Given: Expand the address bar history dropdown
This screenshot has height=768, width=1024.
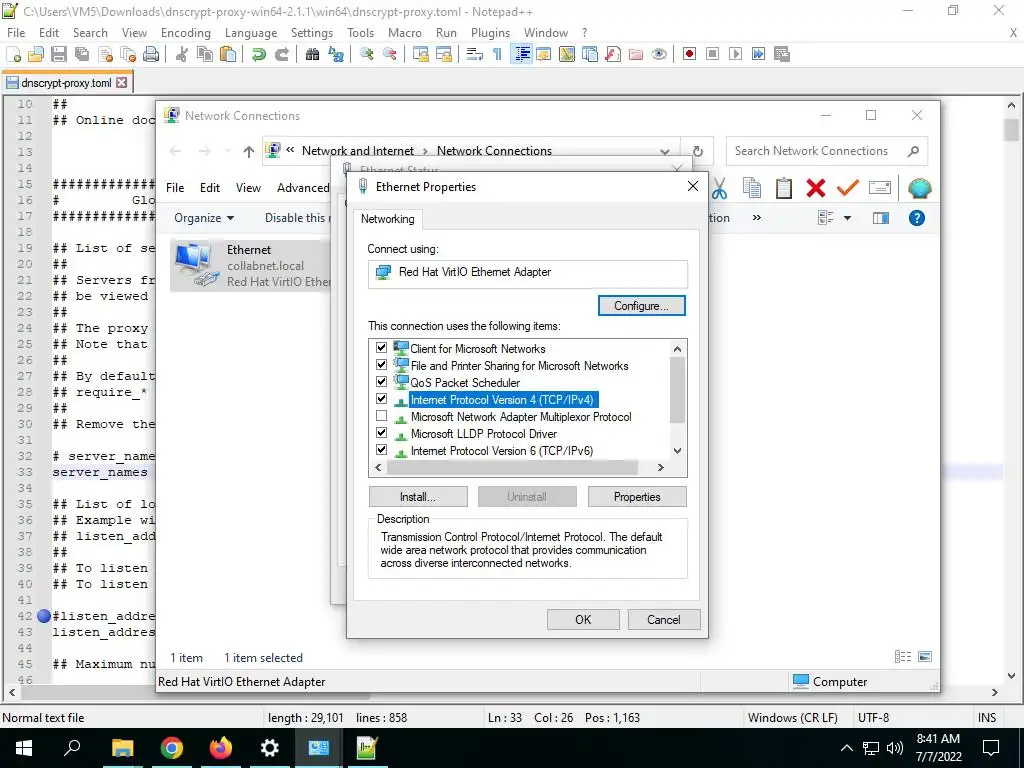Looking at the screenshot, I should pyautogui.click(x=665, y=151).
